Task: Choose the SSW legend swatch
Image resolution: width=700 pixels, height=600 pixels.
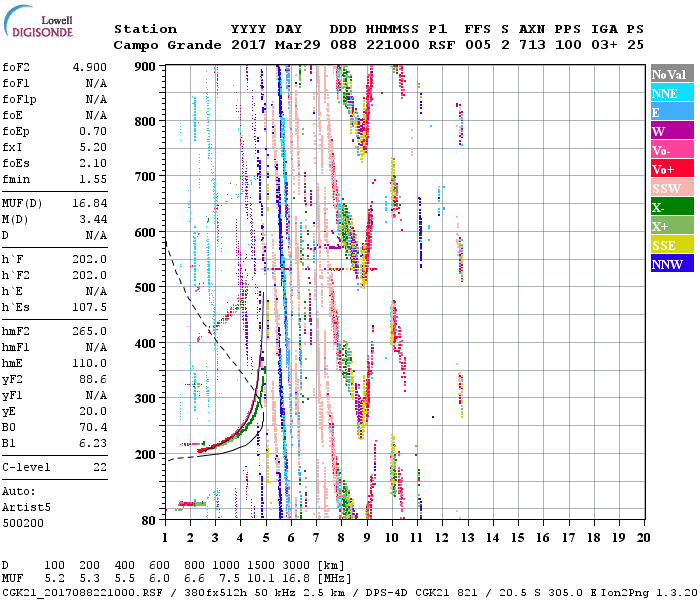Action: pos(671,188)
